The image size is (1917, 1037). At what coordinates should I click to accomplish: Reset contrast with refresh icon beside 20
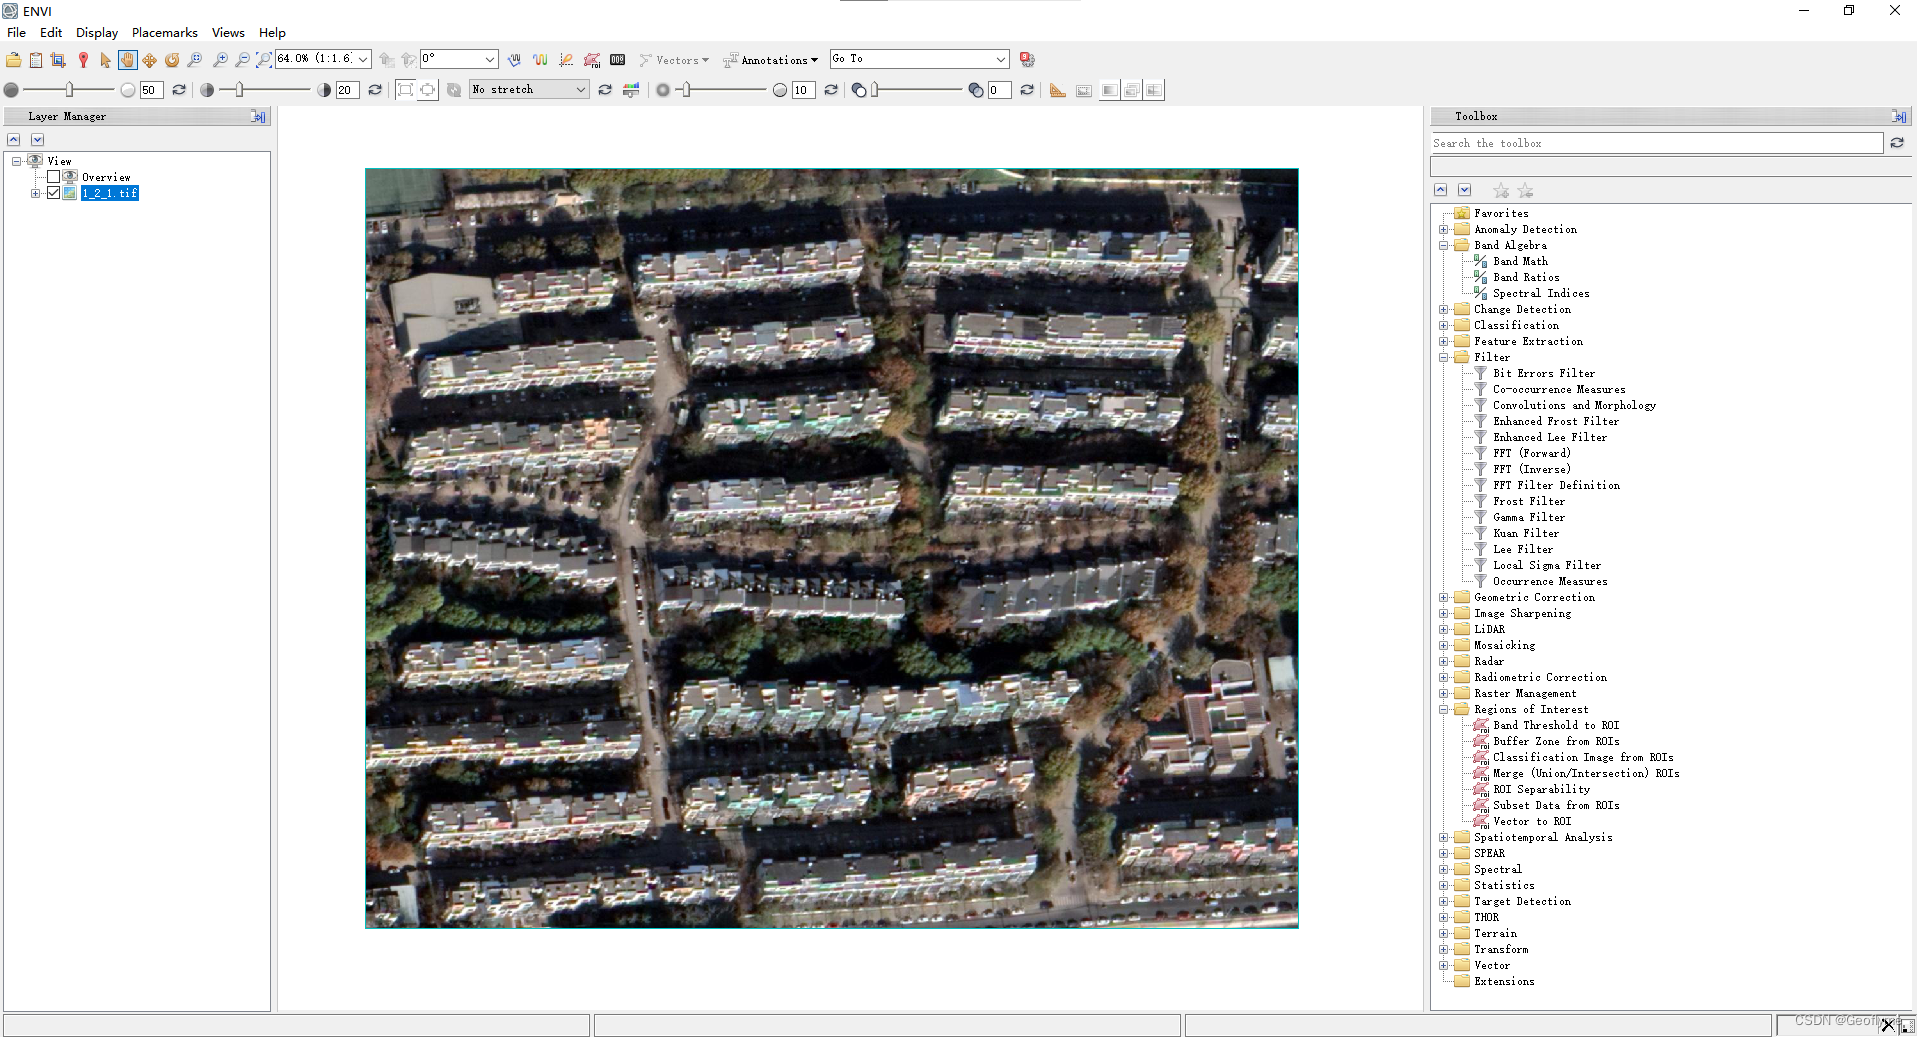click(375, 90)
